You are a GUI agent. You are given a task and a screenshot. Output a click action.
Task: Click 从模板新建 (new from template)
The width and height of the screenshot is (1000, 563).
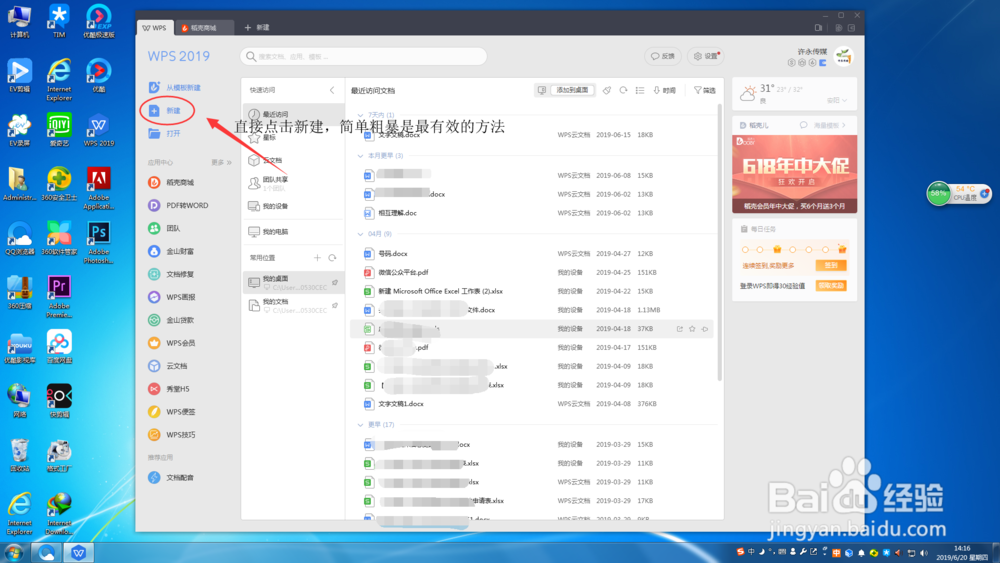click(175, 87)
